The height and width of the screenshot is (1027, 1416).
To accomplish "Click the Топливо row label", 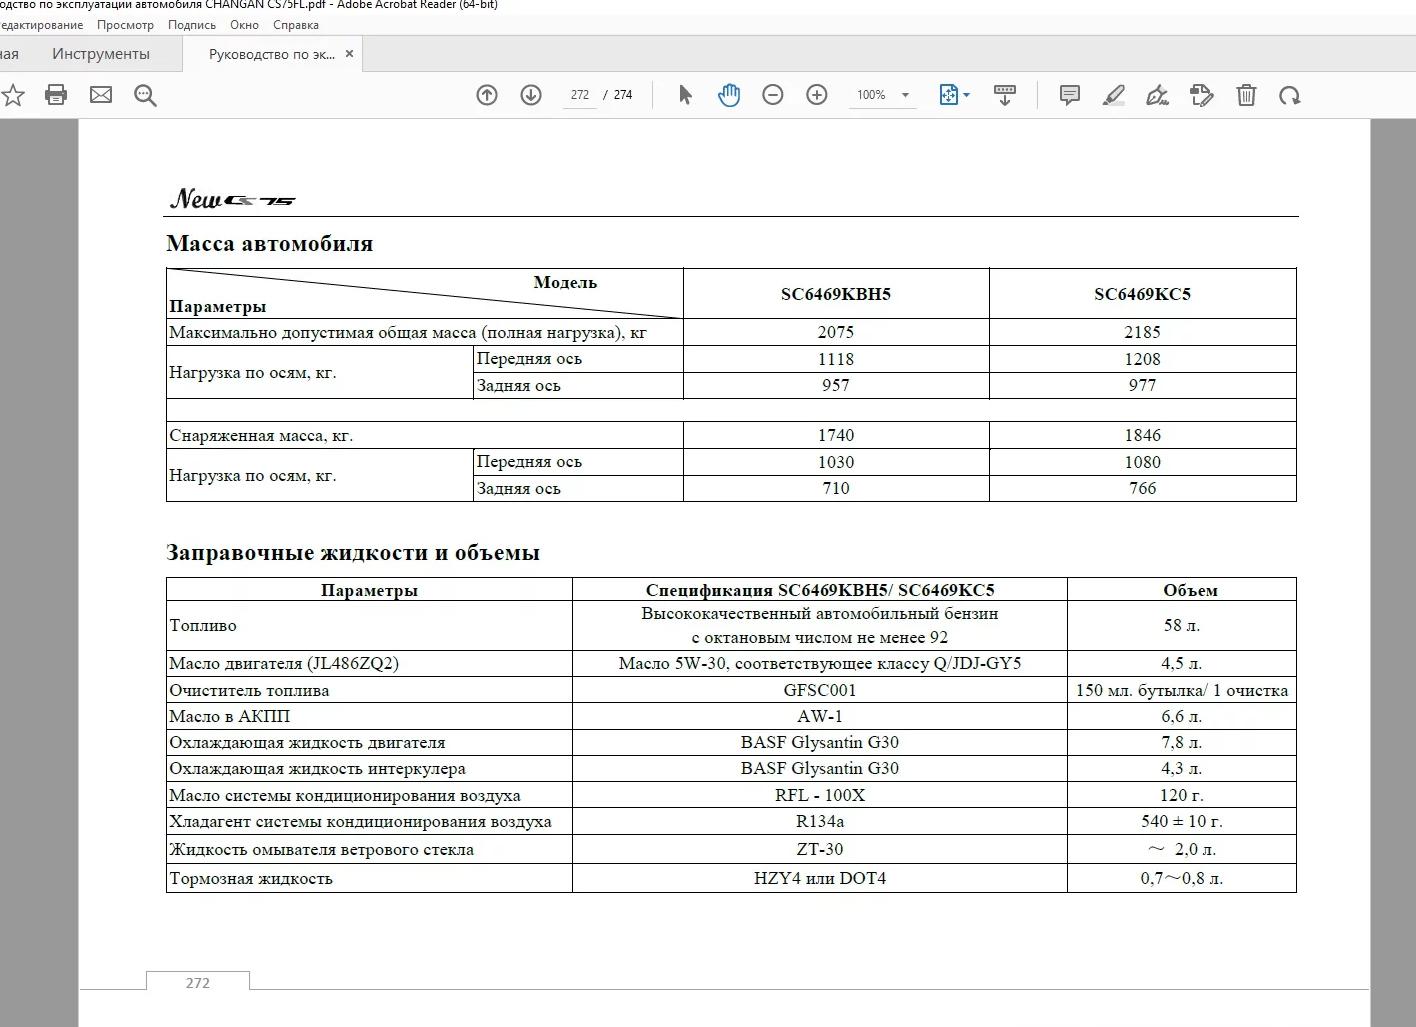I will pos(203,626).
